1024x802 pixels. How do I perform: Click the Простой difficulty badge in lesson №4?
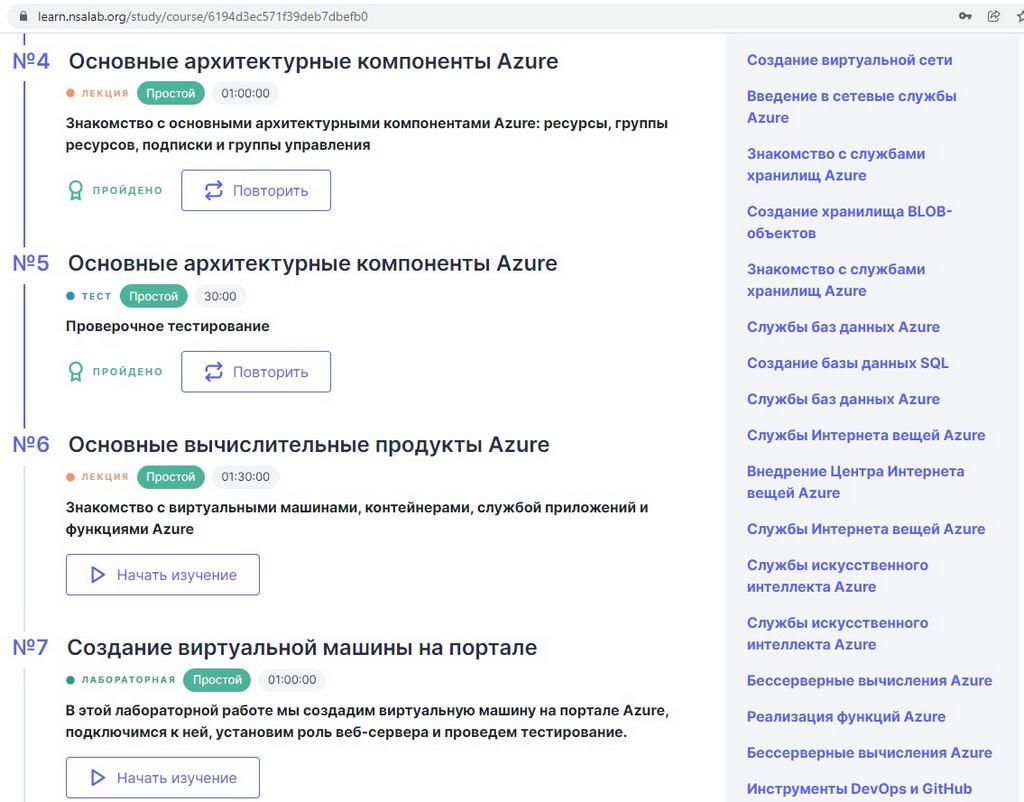170,93
